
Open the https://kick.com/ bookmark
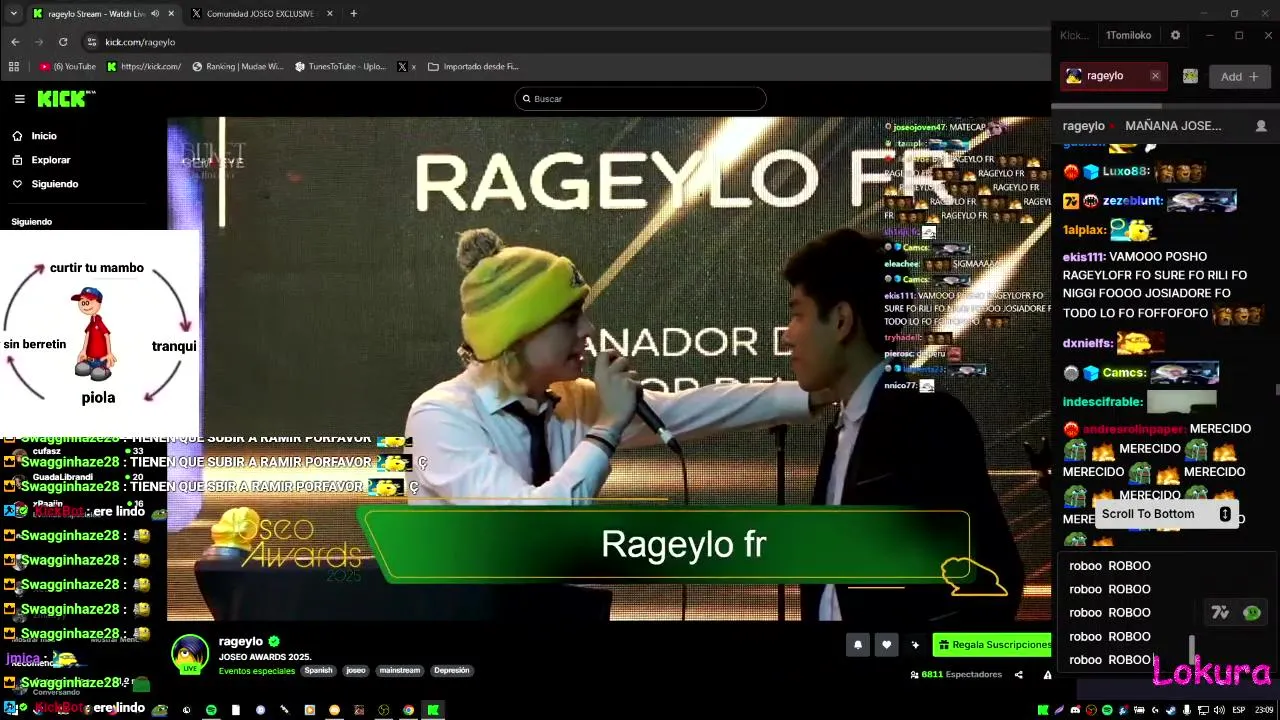click(144, 67)
